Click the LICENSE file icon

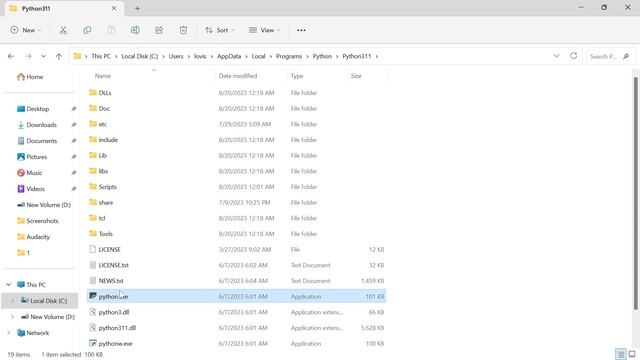pyautogui.click(x=93, y=249)
